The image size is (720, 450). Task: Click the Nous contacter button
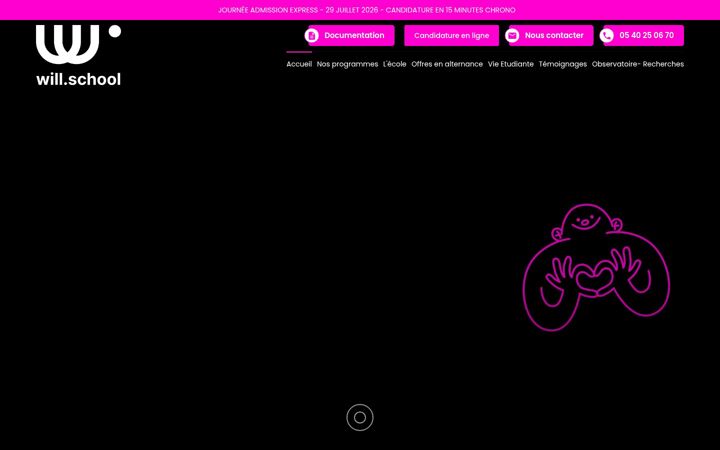(x=551, y=35)
